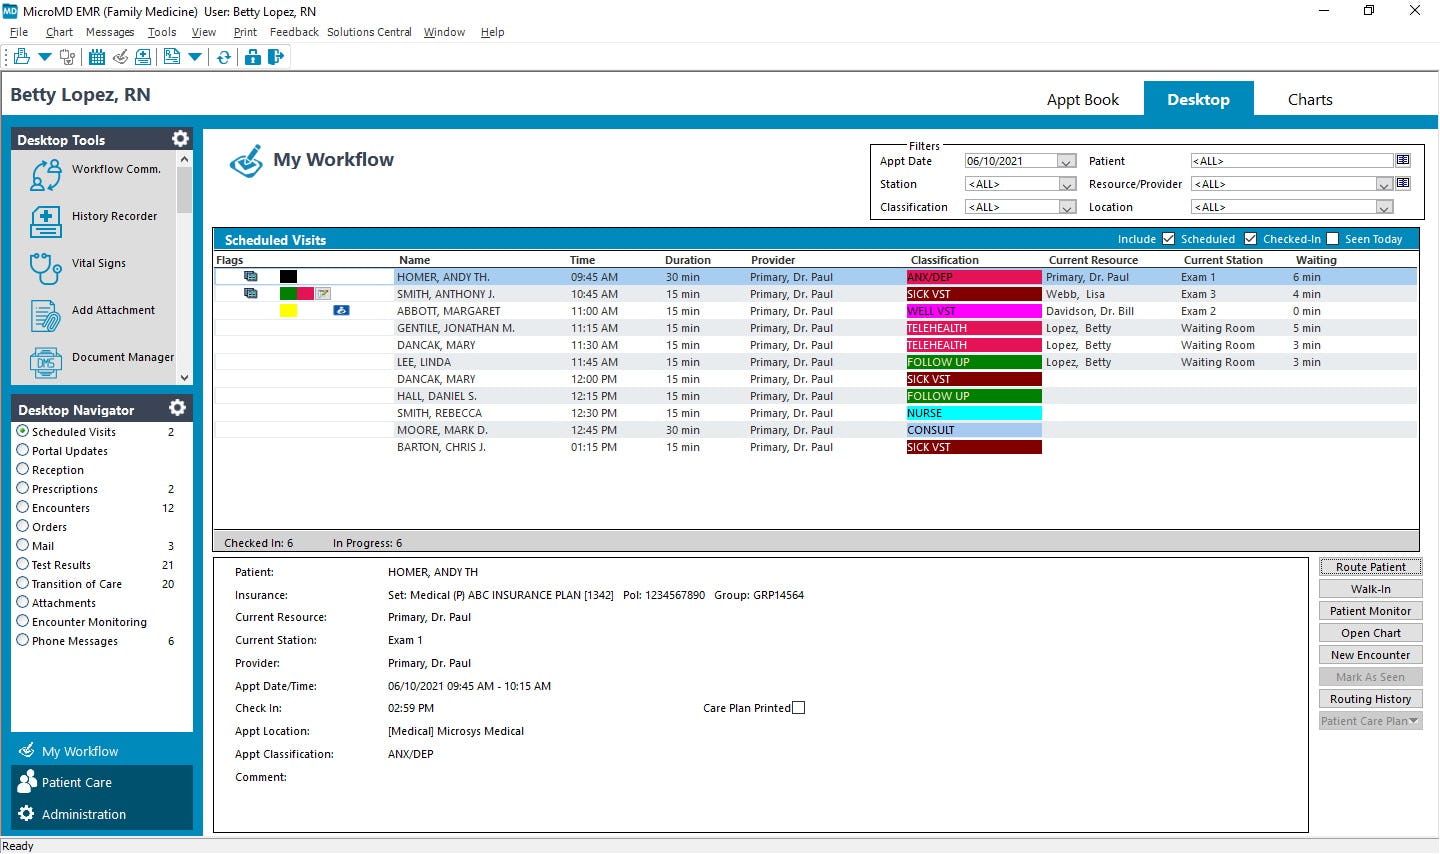The height and width of the screenshot is (854, 1440).
Task: Switch to the Charts tab
Action: click(1310, 100)
